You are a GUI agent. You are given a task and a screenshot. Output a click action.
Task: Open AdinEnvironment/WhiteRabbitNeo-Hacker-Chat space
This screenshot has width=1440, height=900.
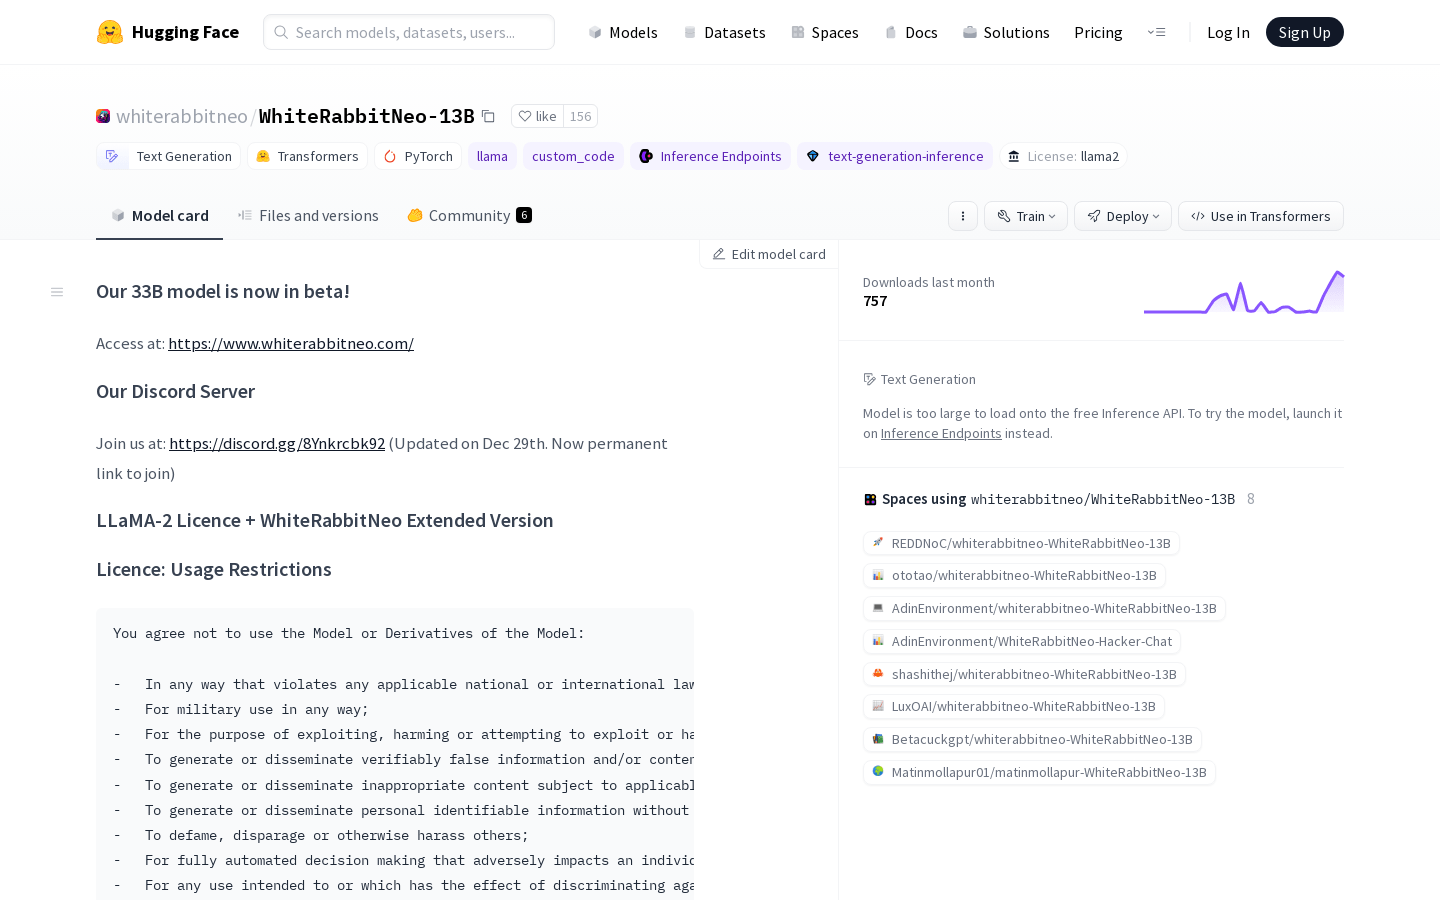pyautogui.click(x=1022, y=641)
